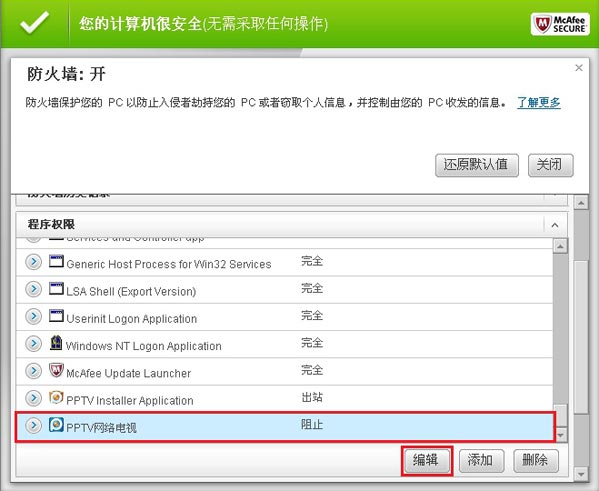Select the Windows NT Logon Application row
This screenshot has width=599, height=491.
285,344
